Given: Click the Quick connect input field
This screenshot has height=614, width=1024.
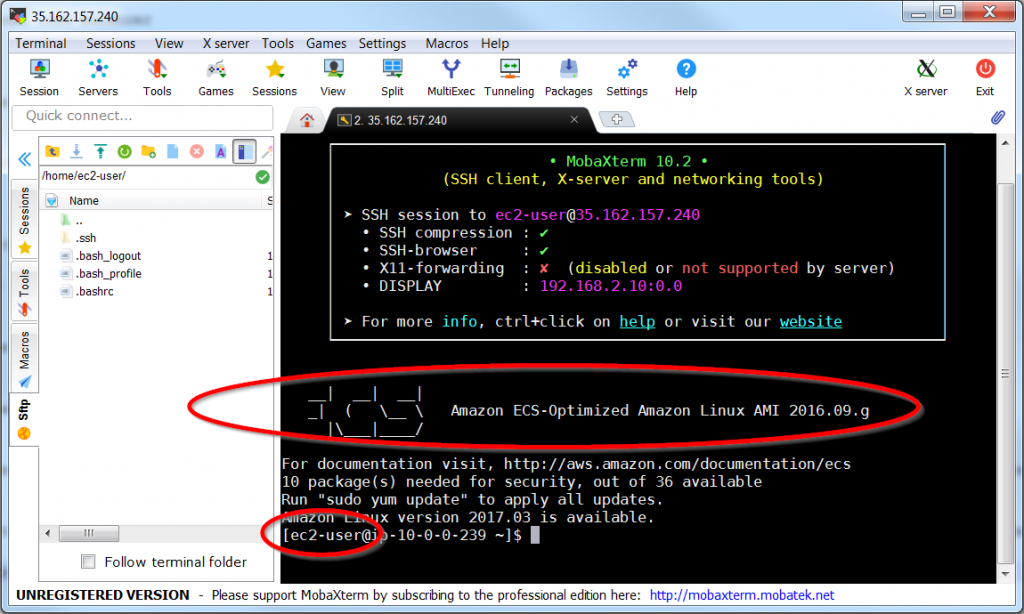Looking at the screenshot, I should point(143,116).
